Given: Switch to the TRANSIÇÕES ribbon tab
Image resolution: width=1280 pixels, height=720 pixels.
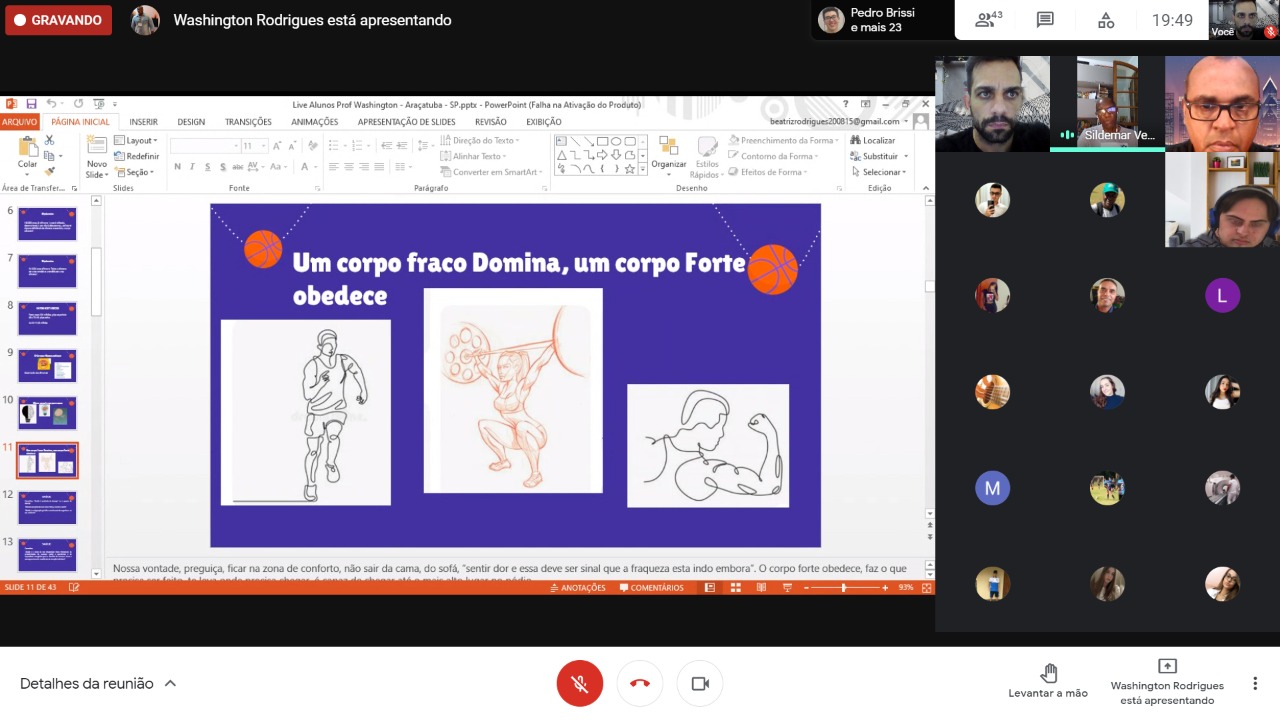Looking at the screenshot, I should (x=248, y=122).
